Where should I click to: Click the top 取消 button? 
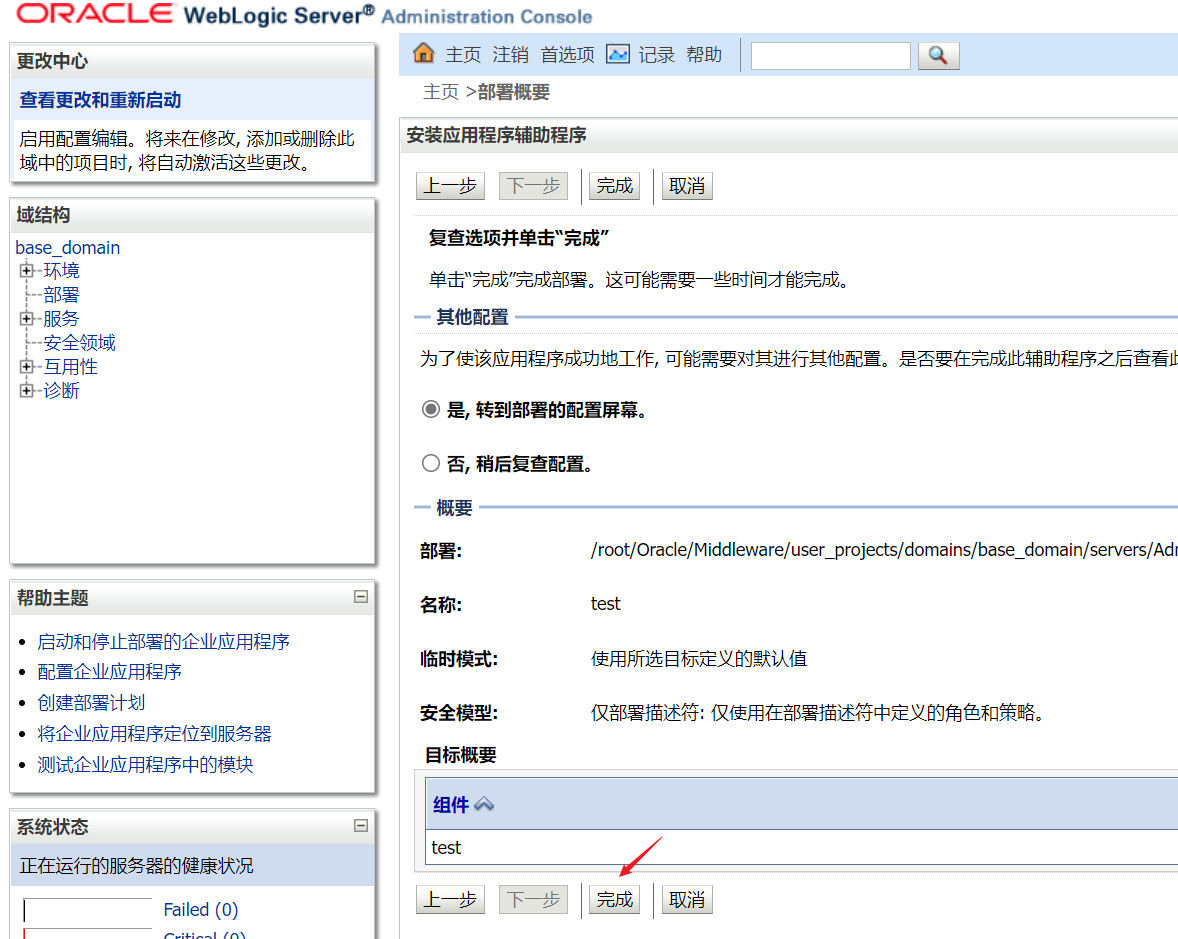click(687, 186)
